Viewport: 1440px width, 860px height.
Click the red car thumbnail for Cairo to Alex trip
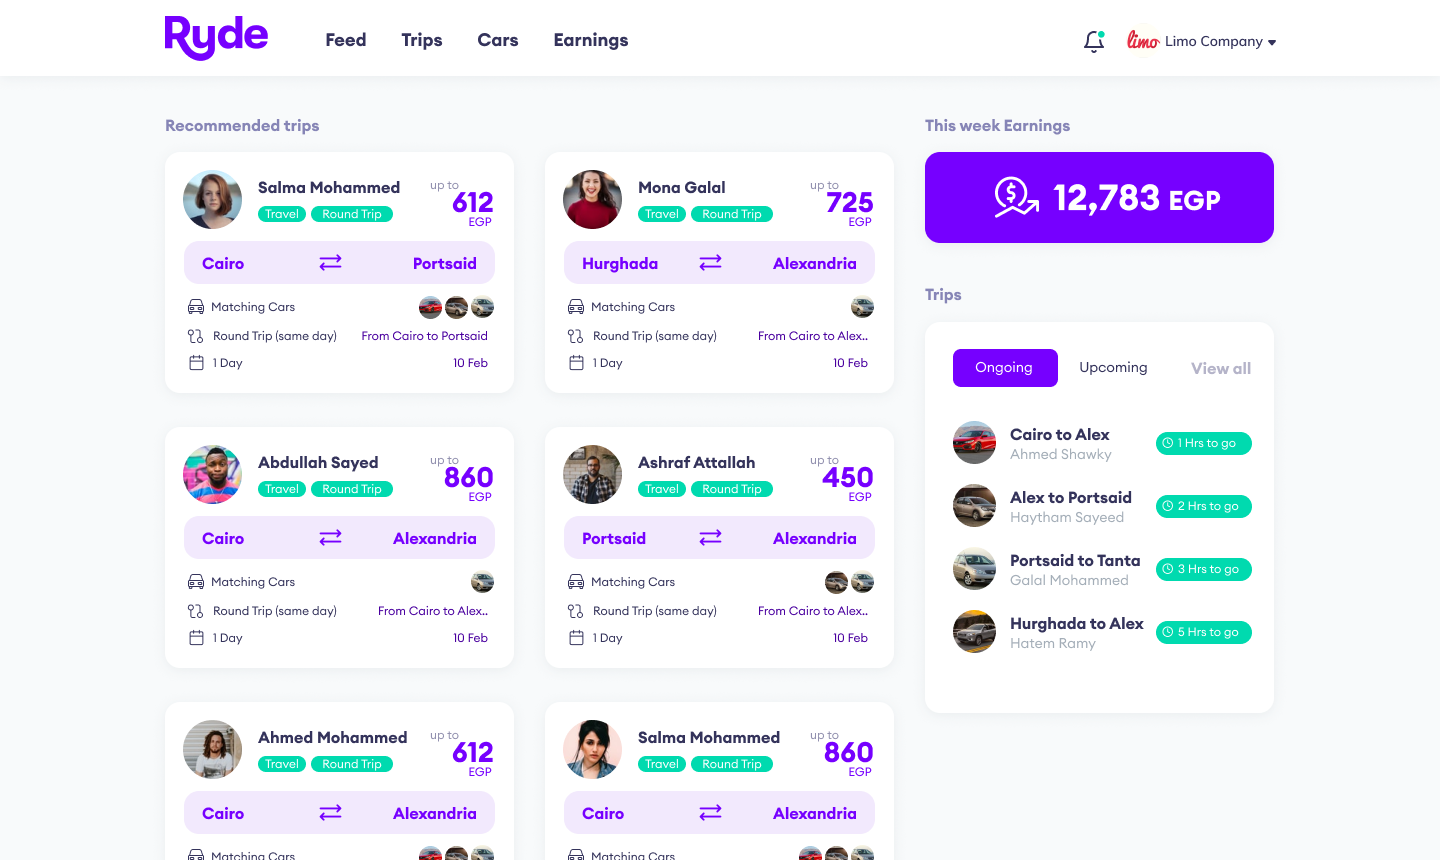coord(974,442)
